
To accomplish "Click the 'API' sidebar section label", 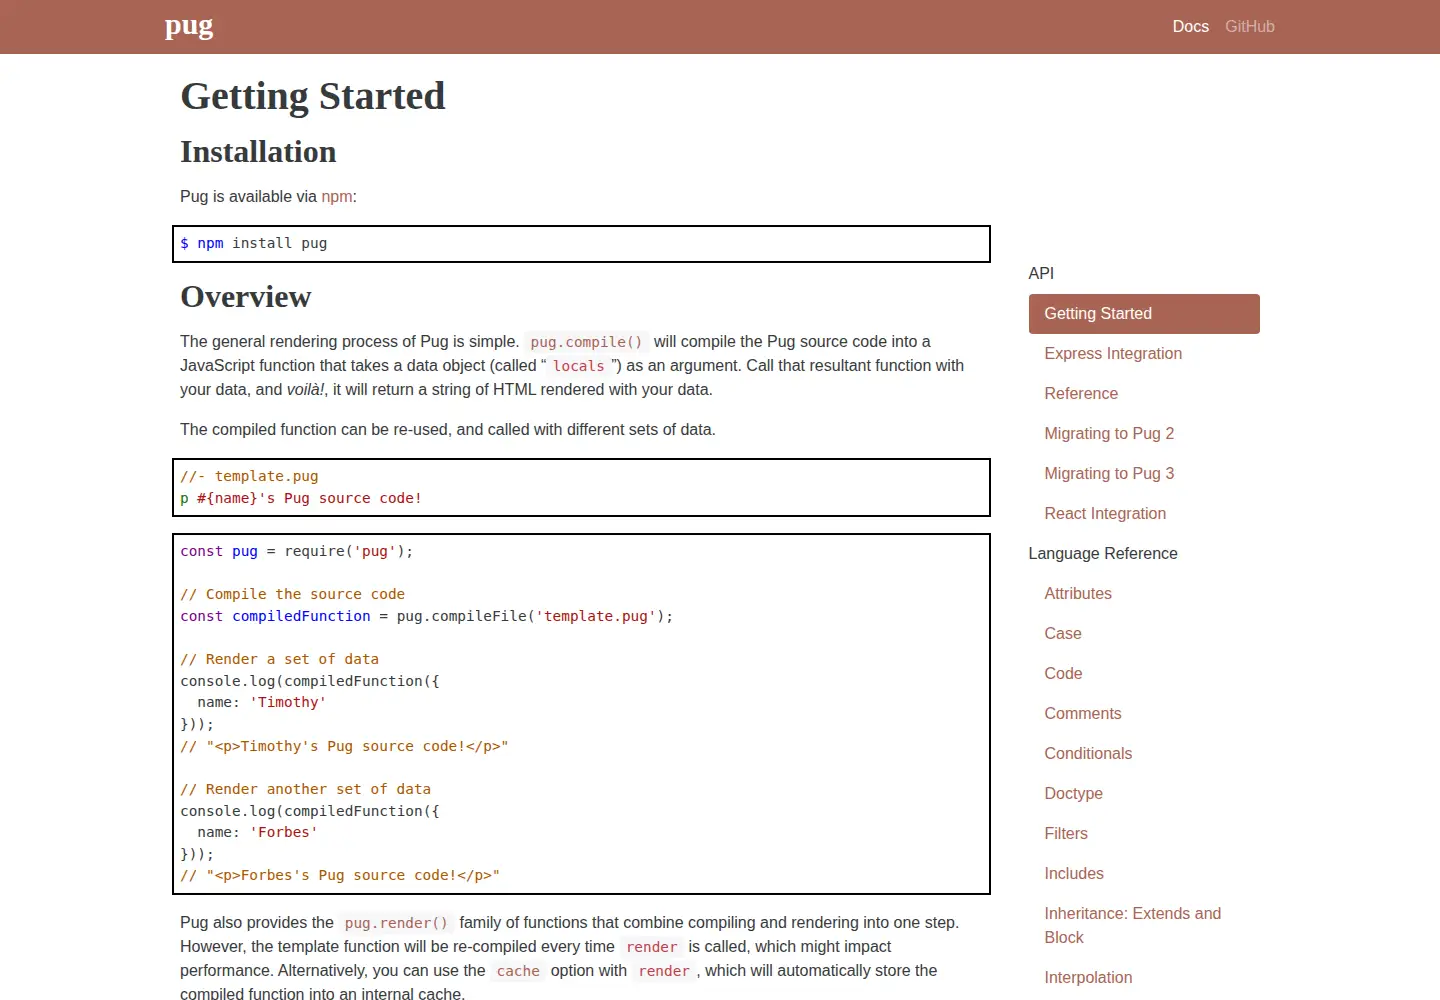I will 1041,274.
